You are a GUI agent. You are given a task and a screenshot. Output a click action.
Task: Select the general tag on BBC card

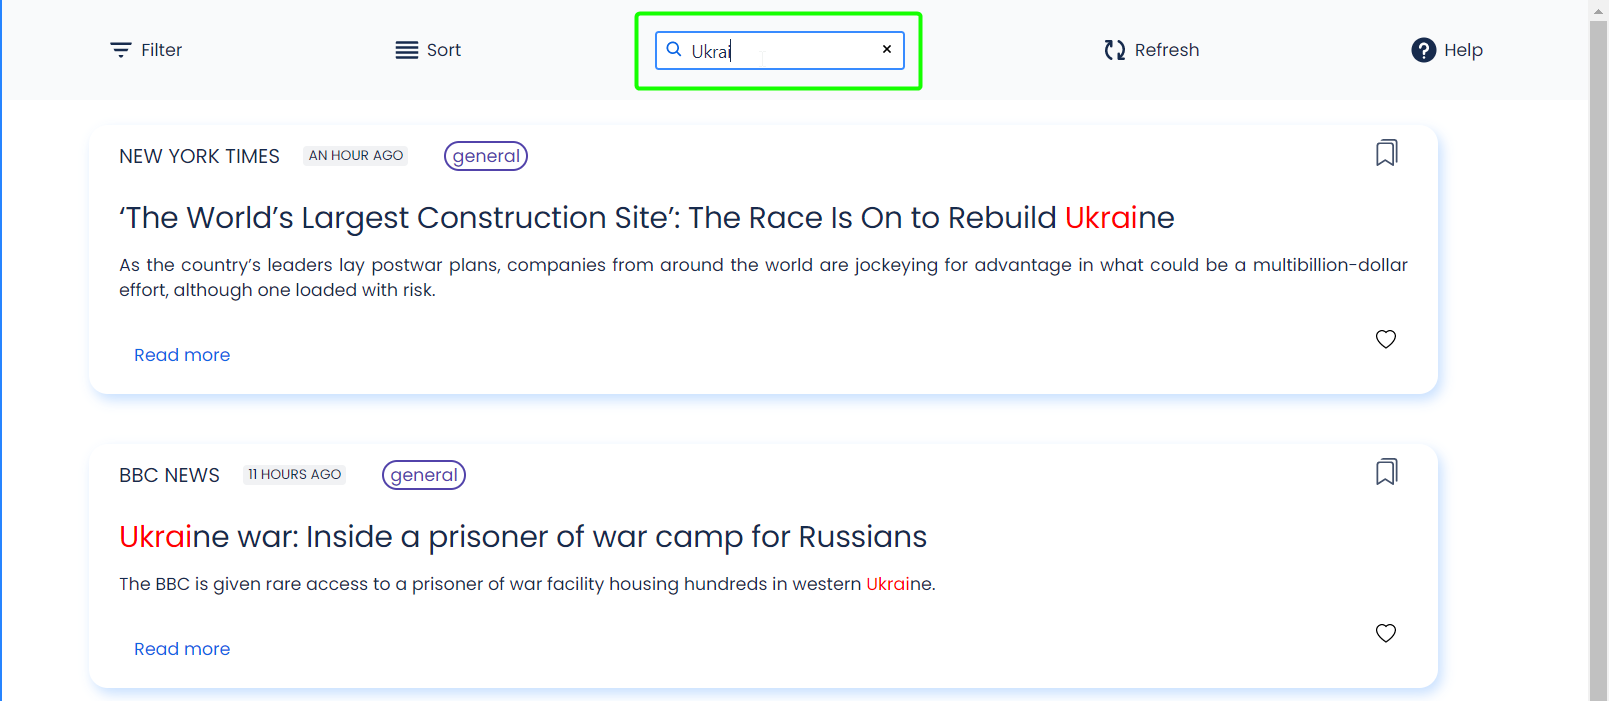pos(424,475)
